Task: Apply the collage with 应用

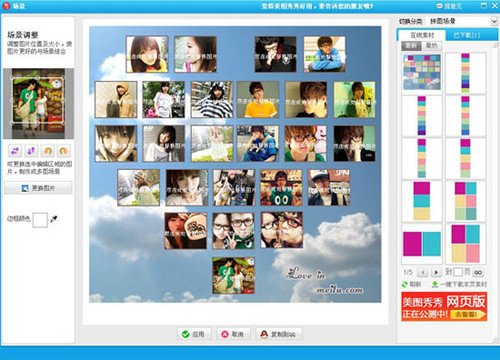Action: (x=194, y=334)
